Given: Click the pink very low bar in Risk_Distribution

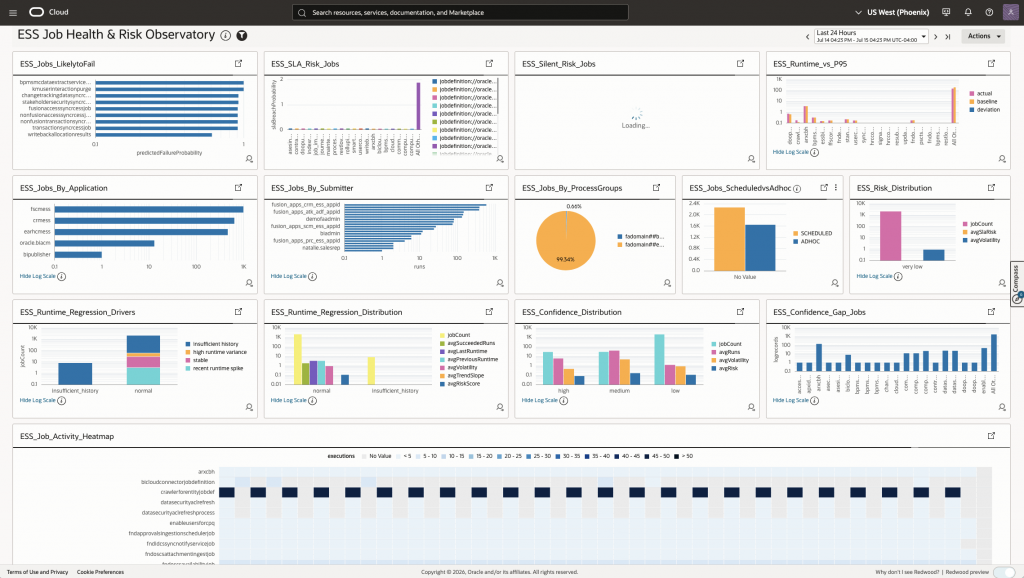Looking at the screenshot, I should [891, 236].
